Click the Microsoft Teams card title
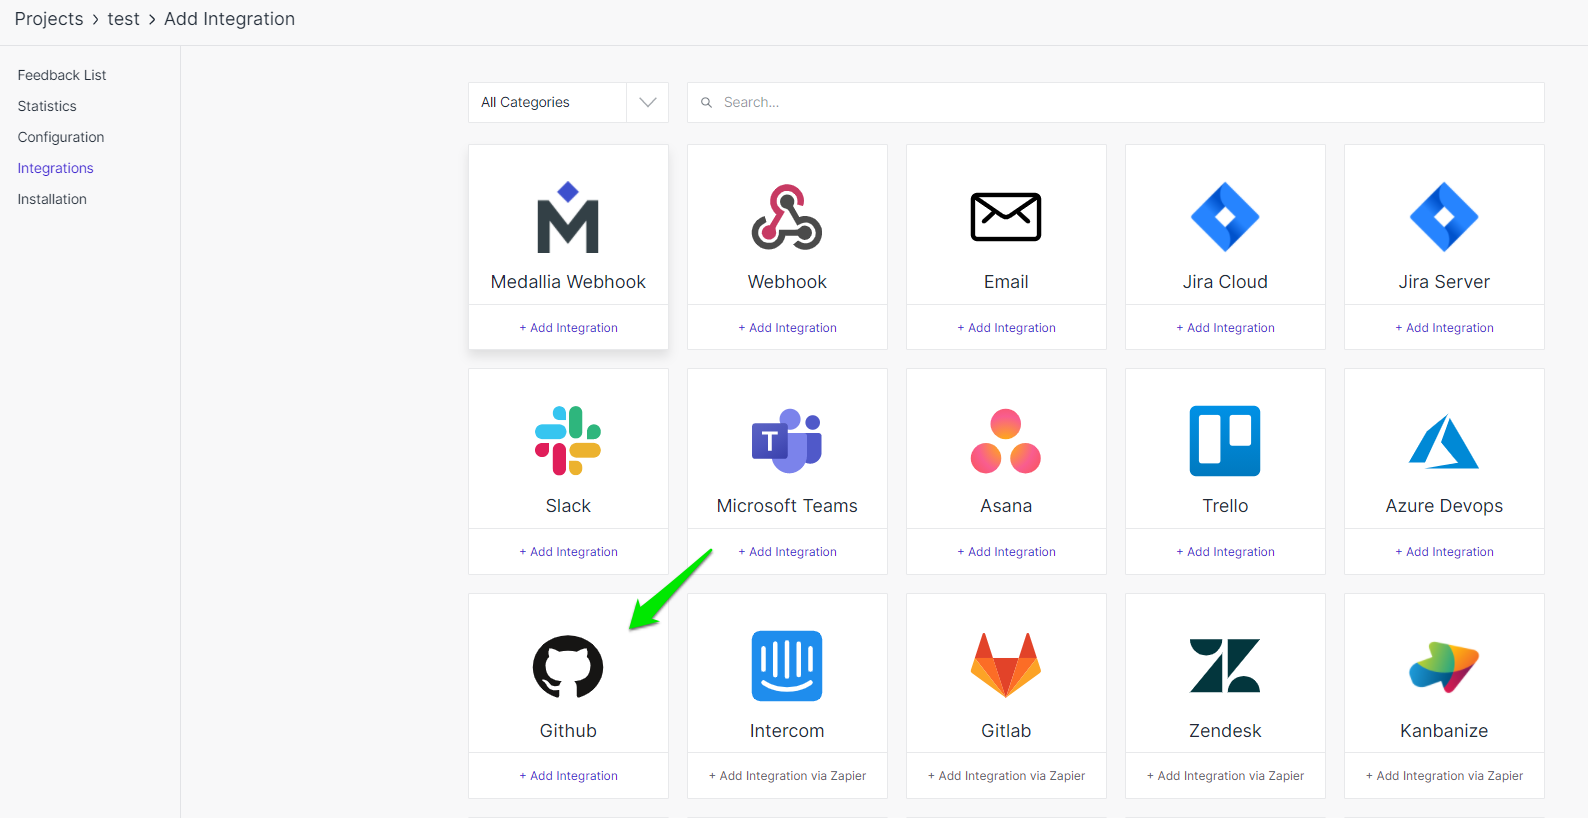Screen dimensions: 1588x818 (x=787, y=506)
